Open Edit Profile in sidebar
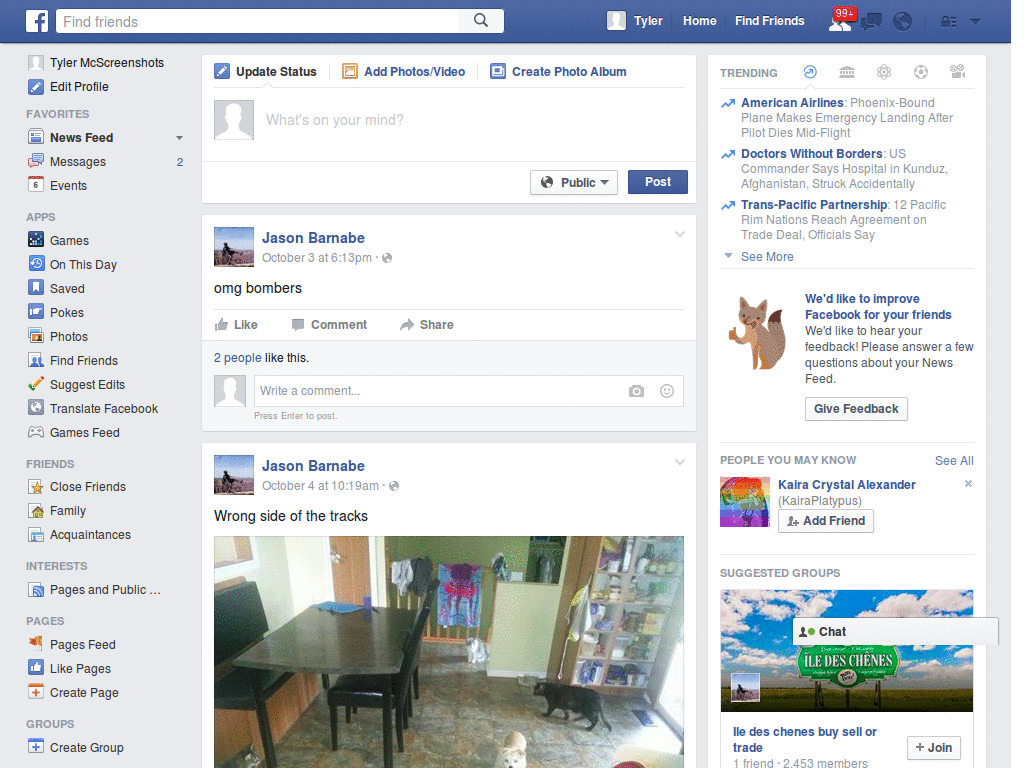Image resolution: width=1024 pixels, height=768 pixels. tap(68, 87)
